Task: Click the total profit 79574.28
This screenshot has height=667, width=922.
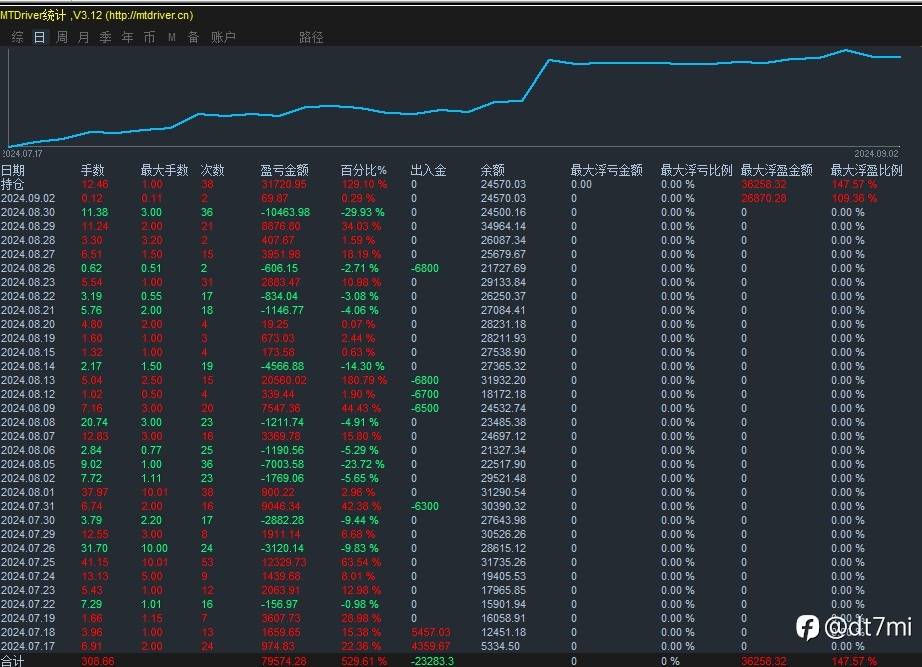Action: tap(284, 661)
